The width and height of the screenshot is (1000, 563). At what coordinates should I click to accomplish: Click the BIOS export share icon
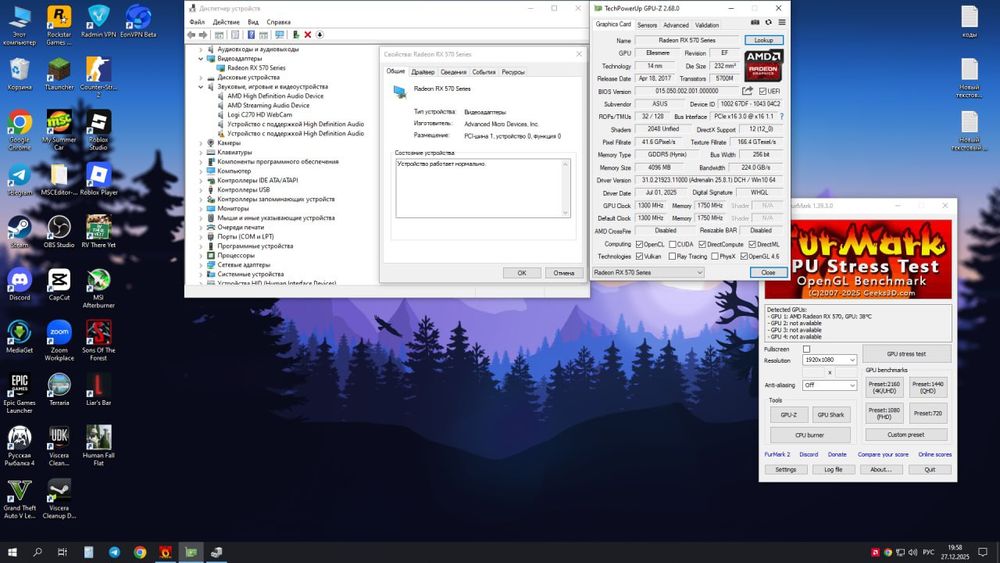[746, 91]
